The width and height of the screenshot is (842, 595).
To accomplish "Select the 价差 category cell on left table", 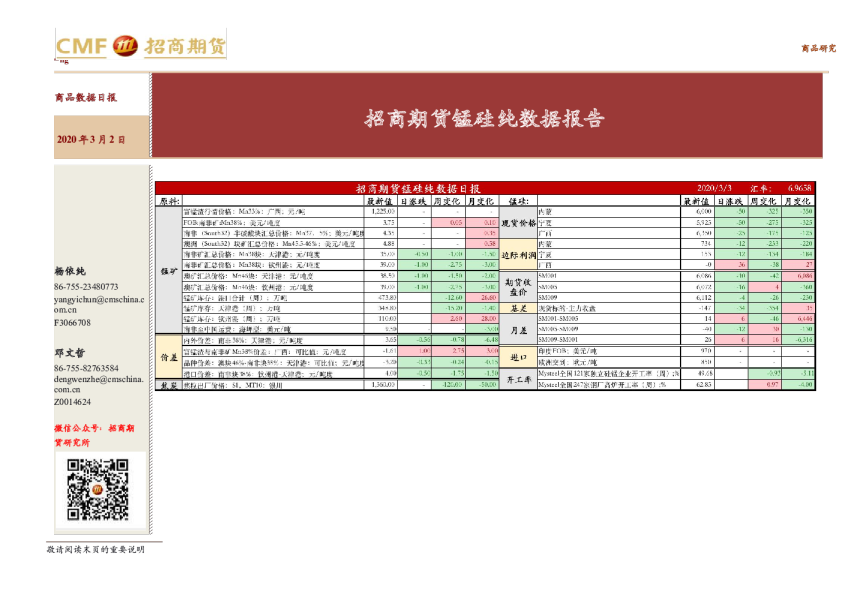I will point(168,357).
